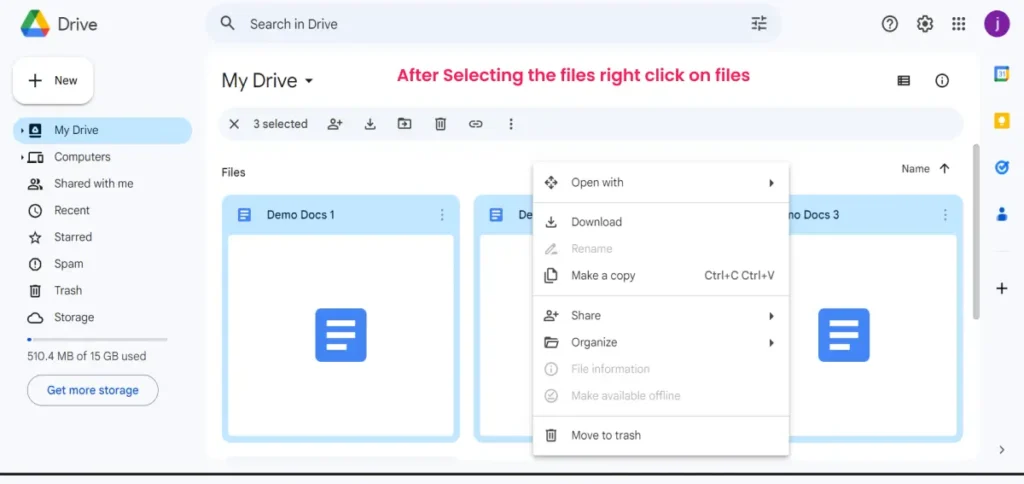Reverse the Name sort direction arrow

pyautogui.click(x=945, y=169)
